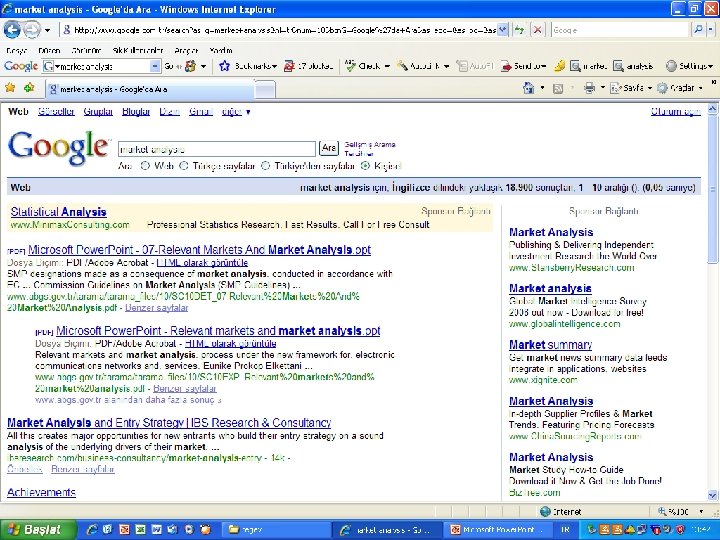Click the Home icon in command bar

coord(529,88)
